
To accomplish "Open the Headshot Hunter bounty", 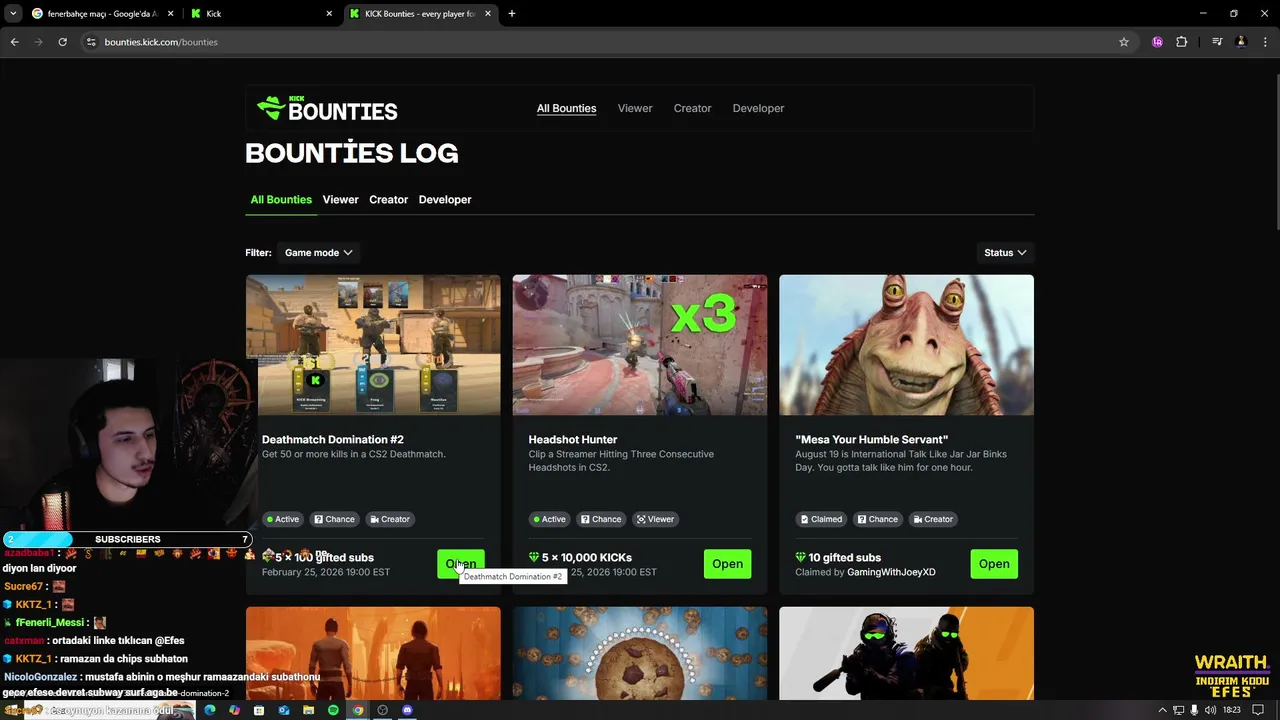I will click(727, 564).
